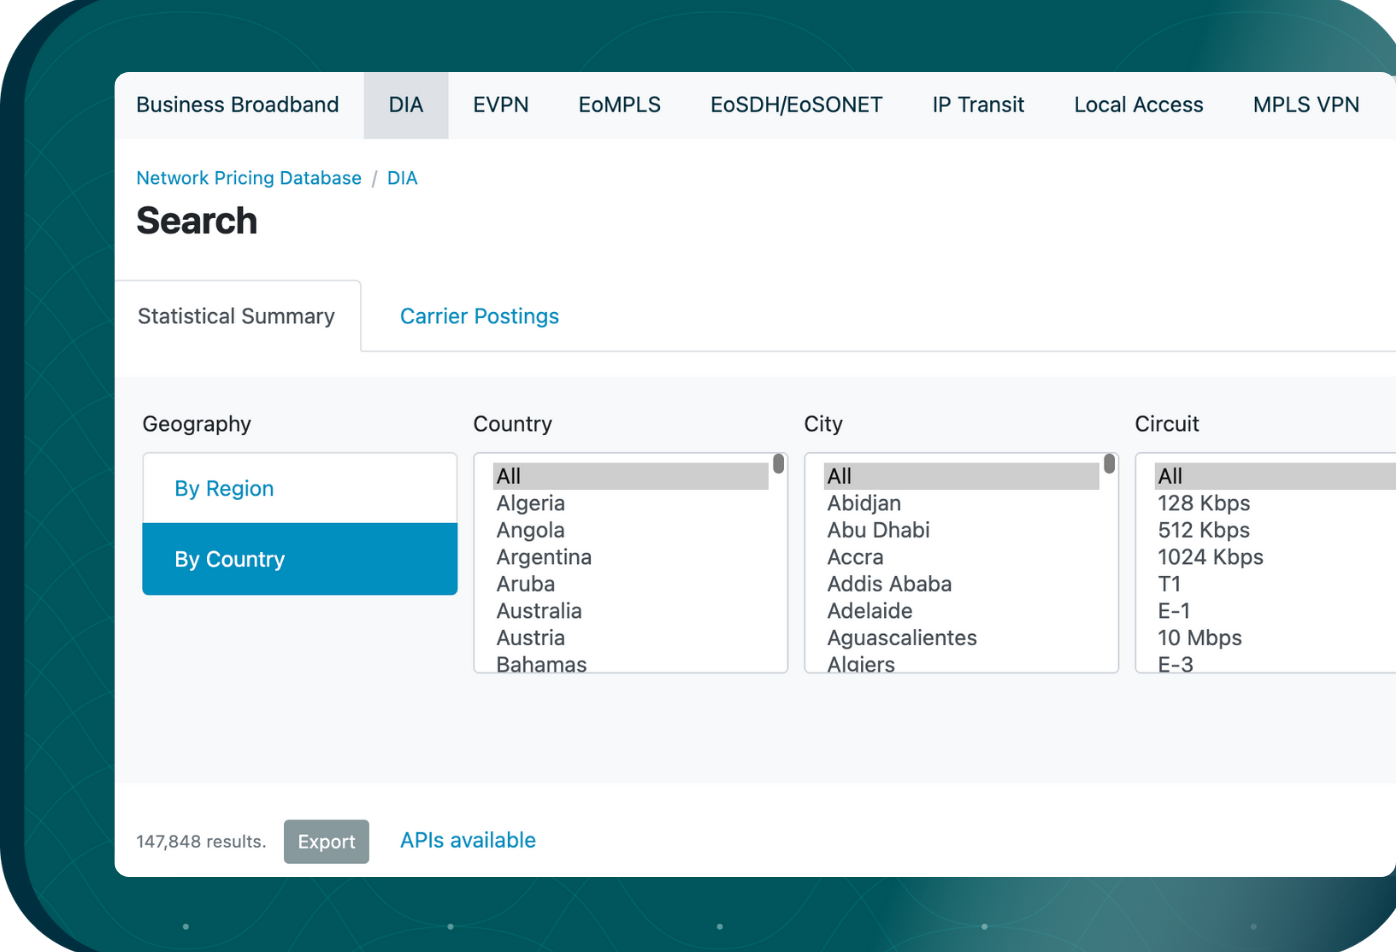
Task: Select T1 in the Circuit list
Action: pos(1169,584)
